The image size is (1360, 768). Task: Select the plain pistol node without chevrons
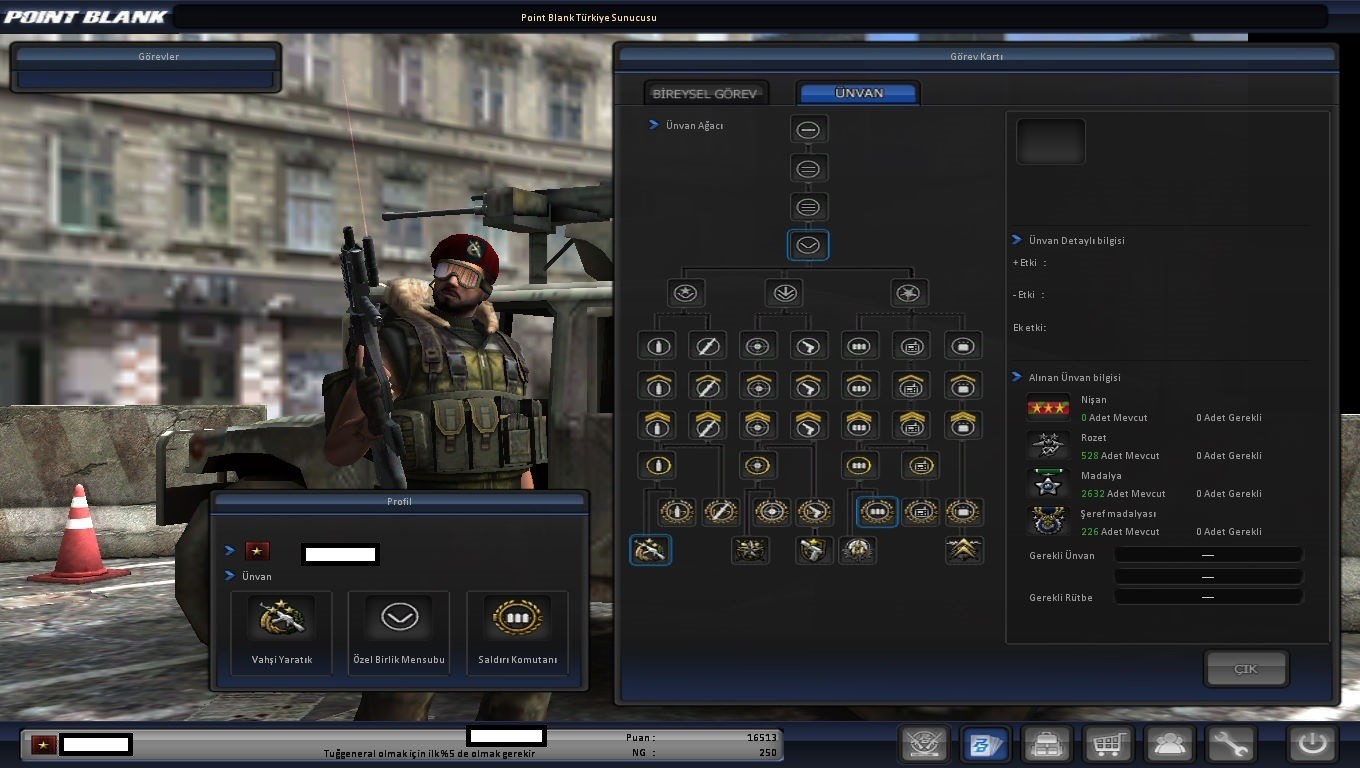point(809,346)
